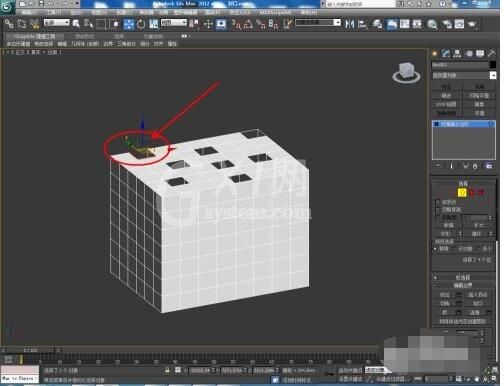Select 子对象 preview selection radio button
This screenshot has width=504, height=386.
(x=454, y=249)
